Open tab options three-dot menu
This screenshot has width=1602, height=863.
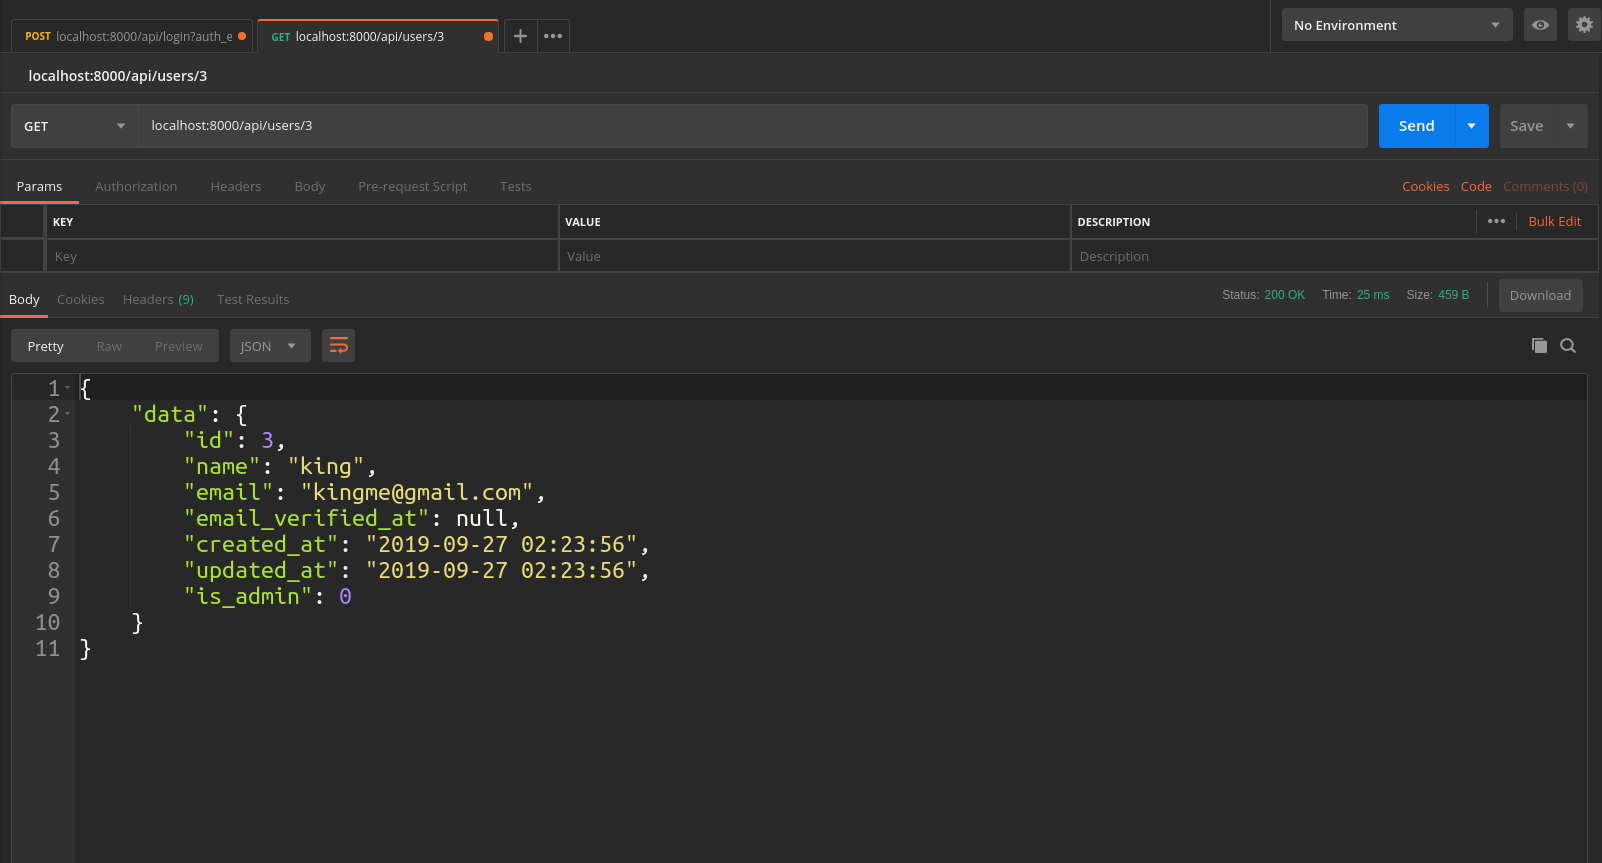[x=553, y=36]
